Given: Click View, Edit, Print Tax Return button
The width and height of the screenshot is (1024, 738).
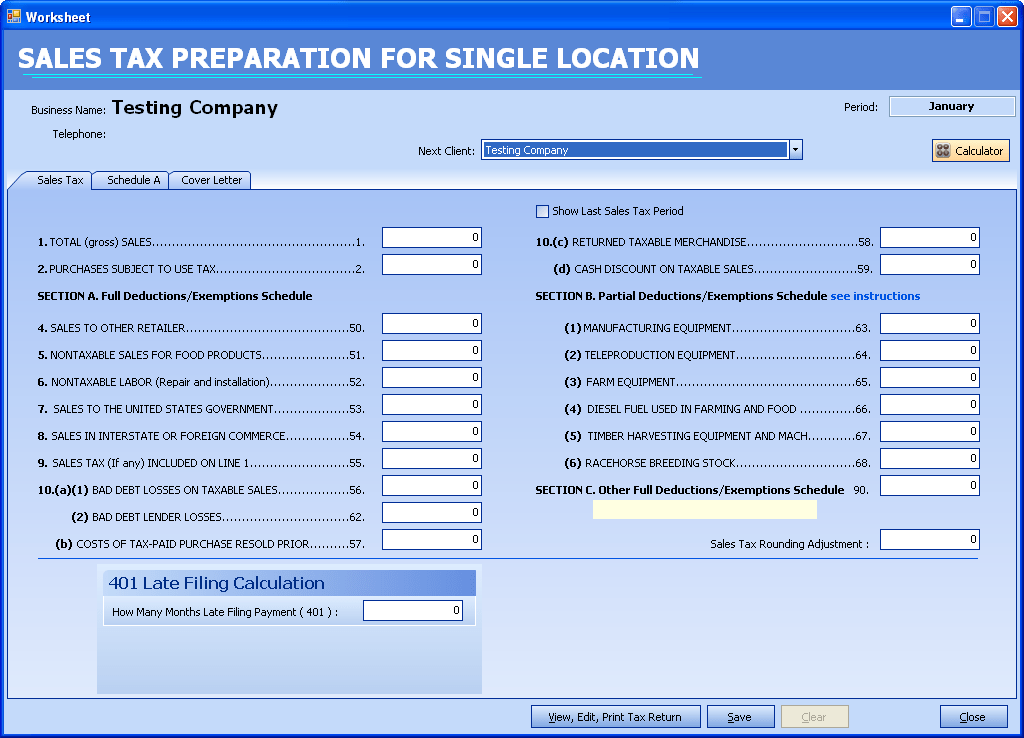Looking at the screenshot, I should [x=615, y=716].
